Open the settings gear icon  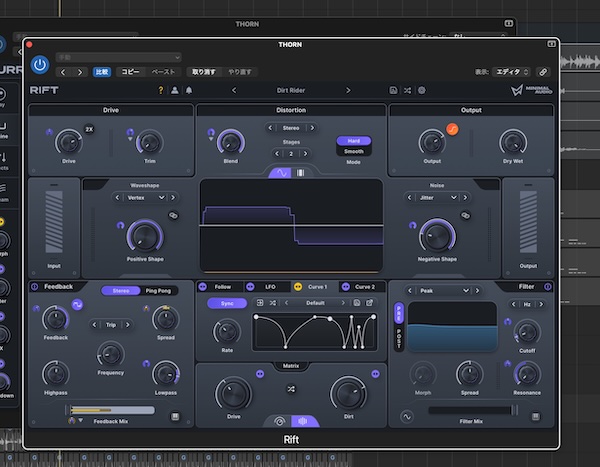422,90
